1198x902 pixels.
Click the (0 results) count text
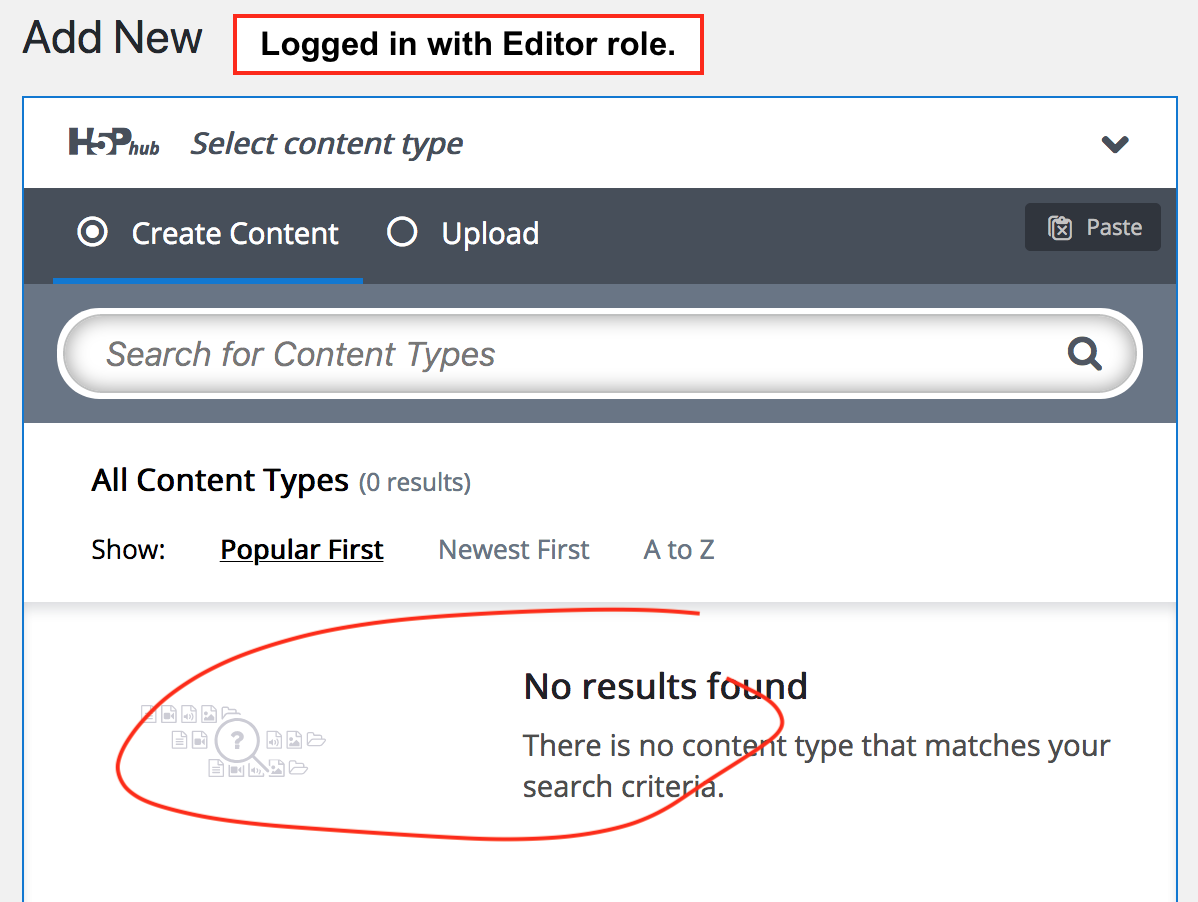click(415, 483)
